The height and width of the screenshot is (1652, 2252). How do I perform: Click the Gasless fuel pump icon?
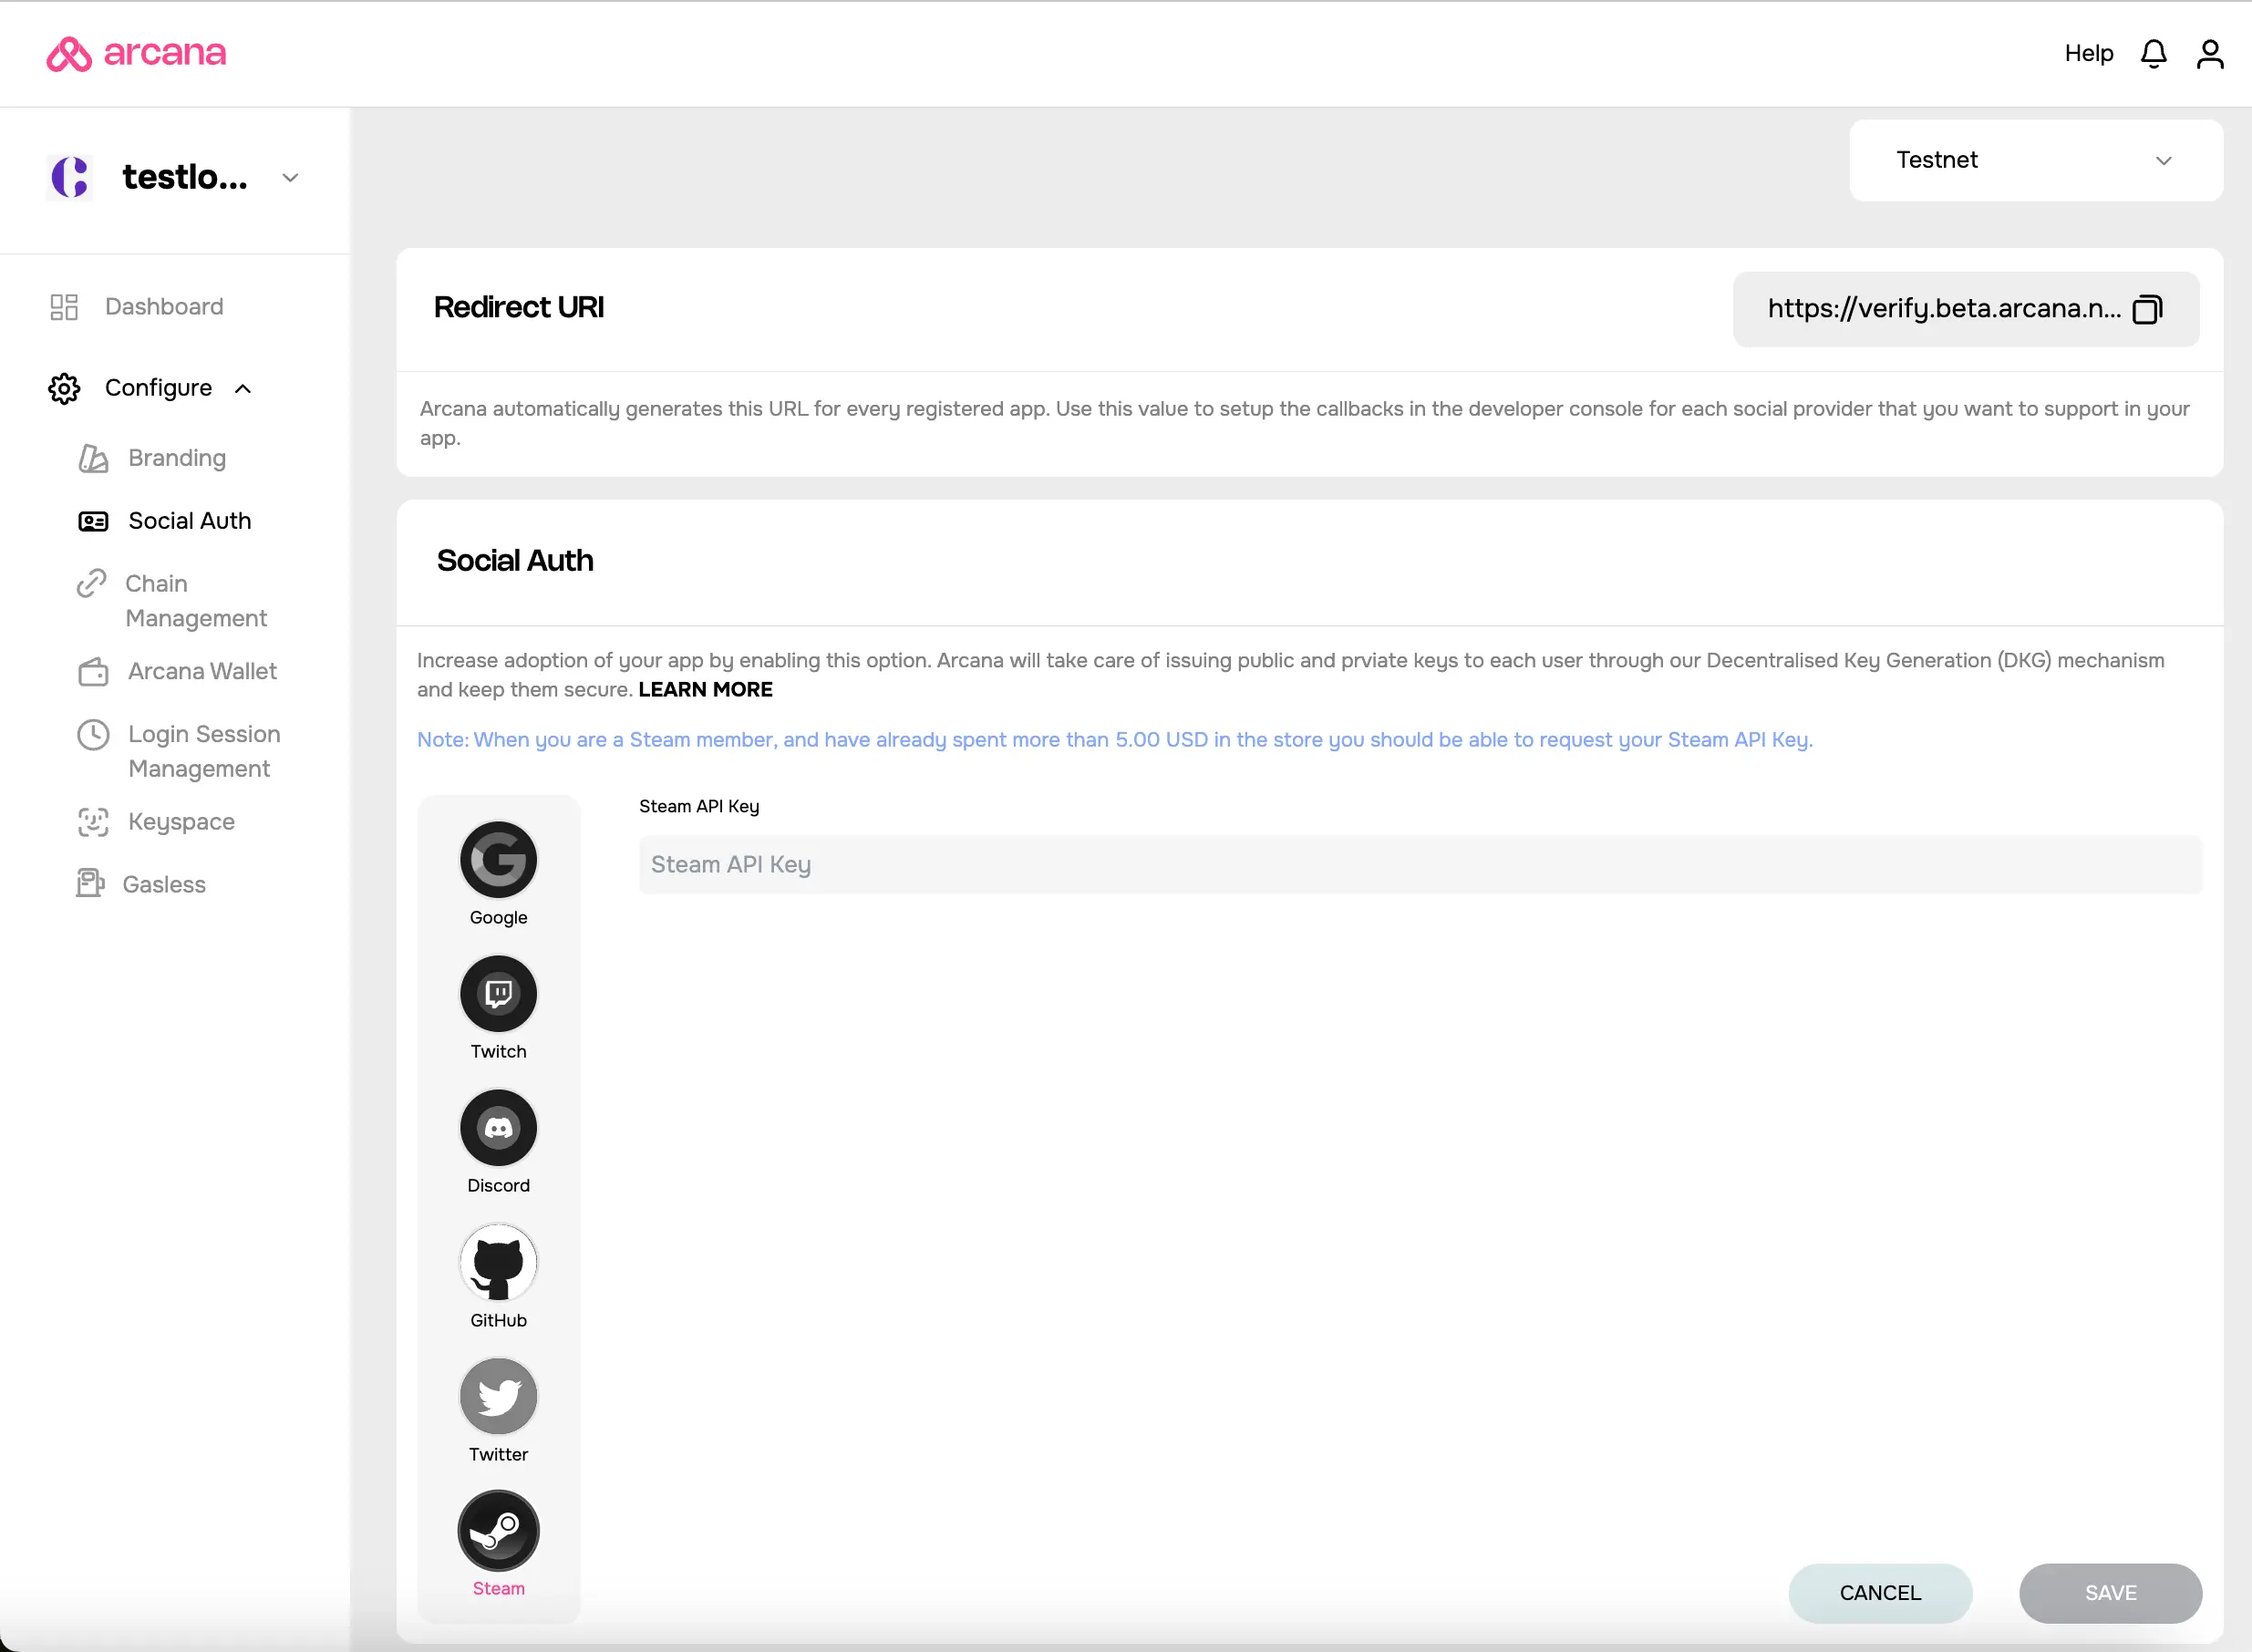[90, 884]
